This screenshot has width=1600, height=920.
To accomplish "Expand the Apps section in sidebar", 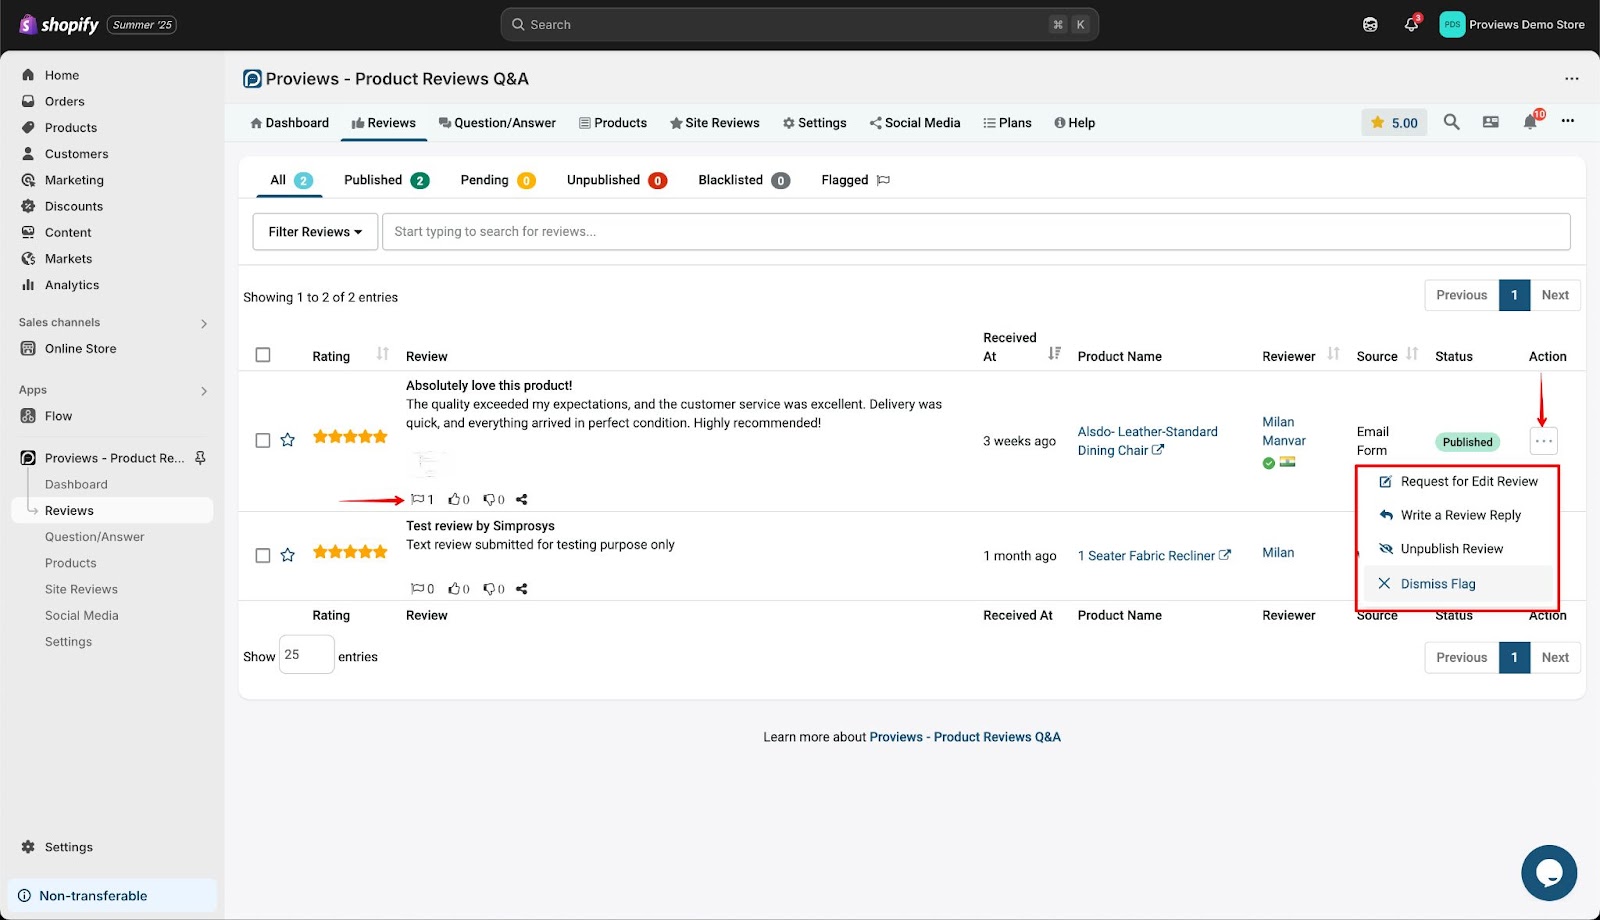I will [x=204, y=391].
